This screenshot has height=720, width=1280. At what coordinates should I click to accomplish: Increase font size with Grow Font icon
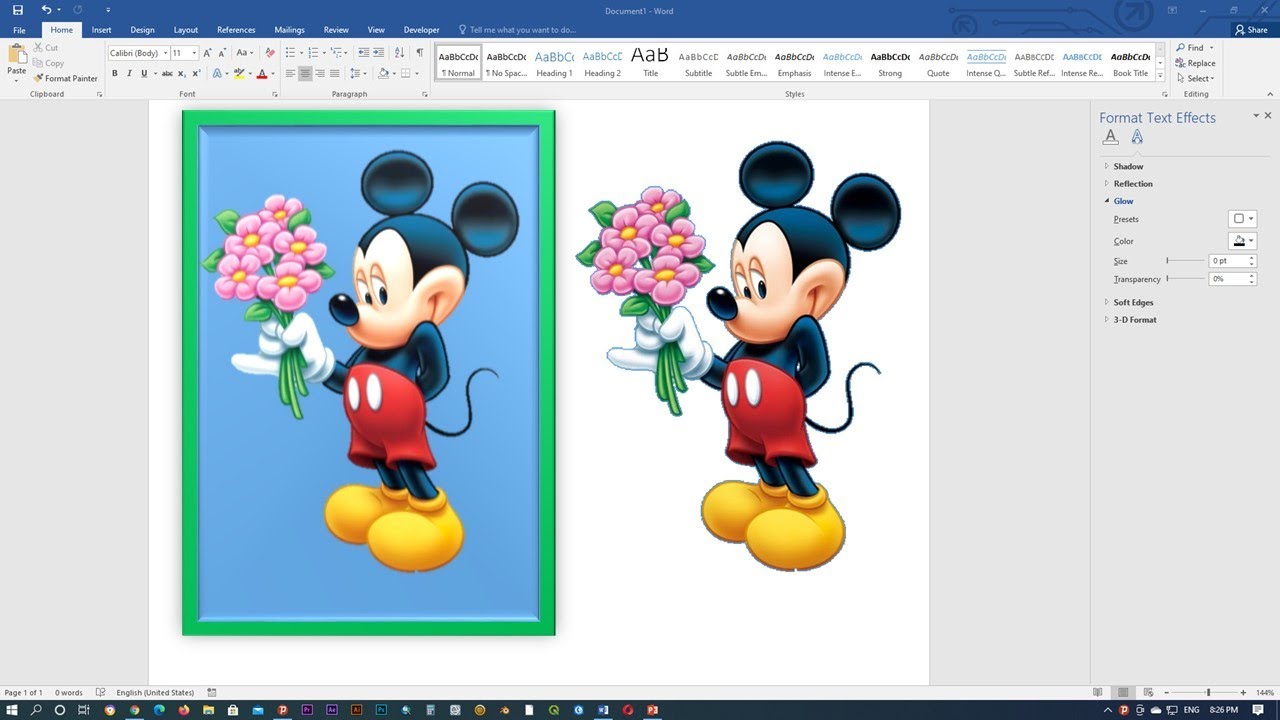coord(208,53)
